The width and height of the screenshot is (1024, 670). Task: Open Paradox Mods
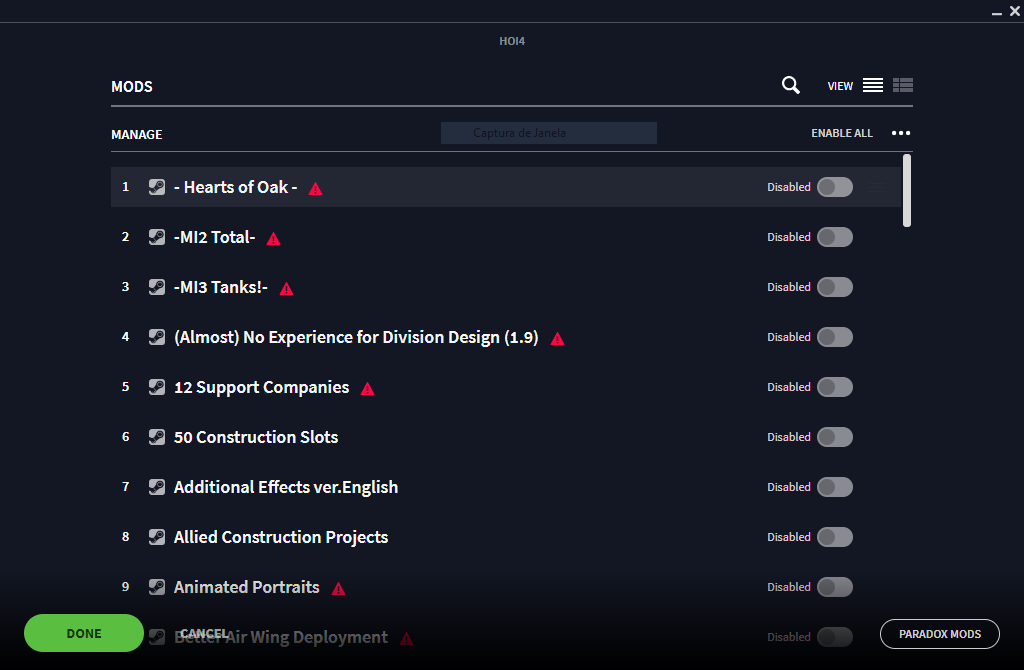click(x=940, y=633)
